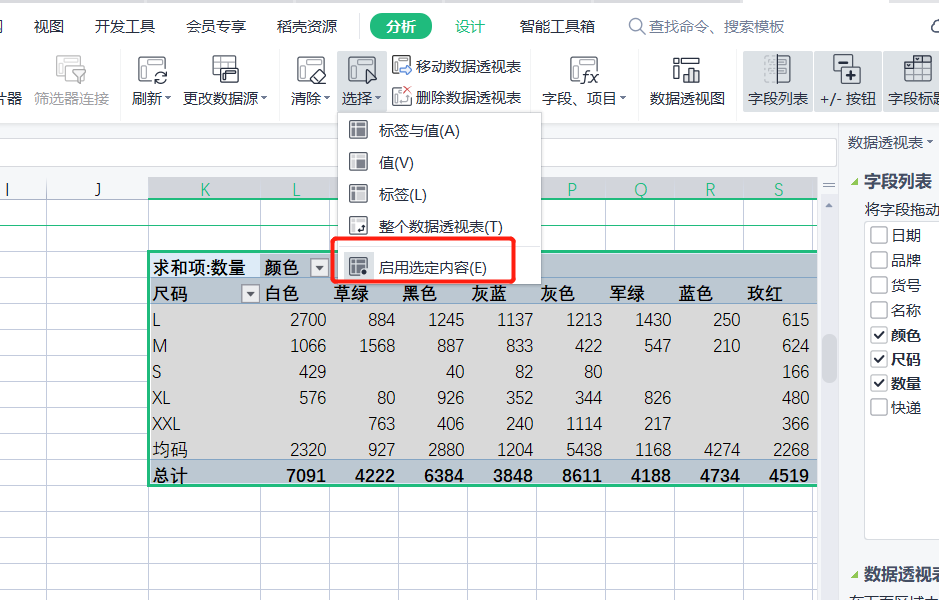Screen dimensions: 939x600
Task: Click the XXL row label
Action: coord(166,423)
